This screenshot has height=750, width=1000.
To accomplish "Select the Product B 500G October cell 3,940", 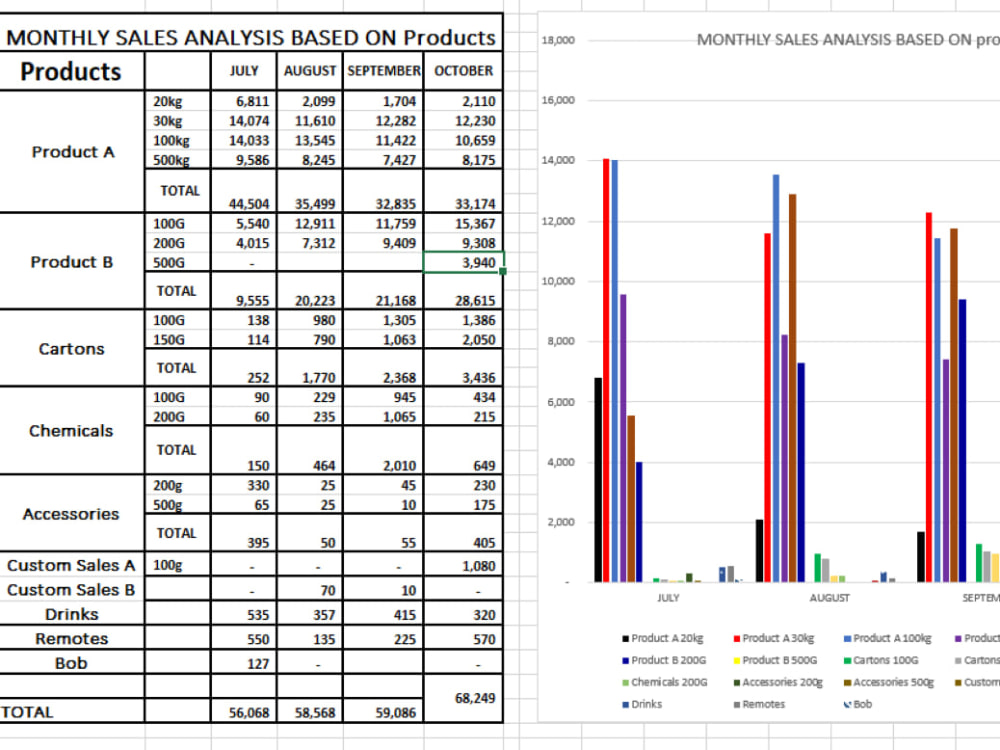I will tap(464, 262).
